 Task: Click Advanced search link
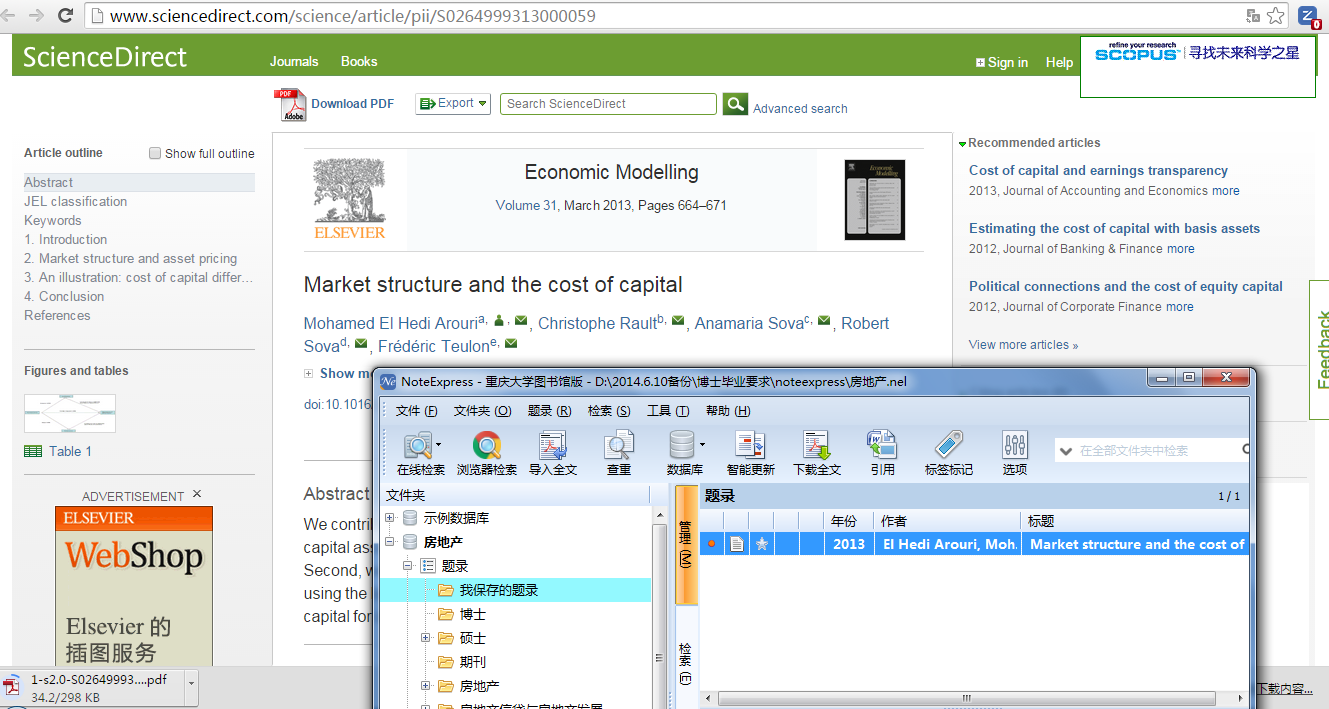click(x=800, y=109)
